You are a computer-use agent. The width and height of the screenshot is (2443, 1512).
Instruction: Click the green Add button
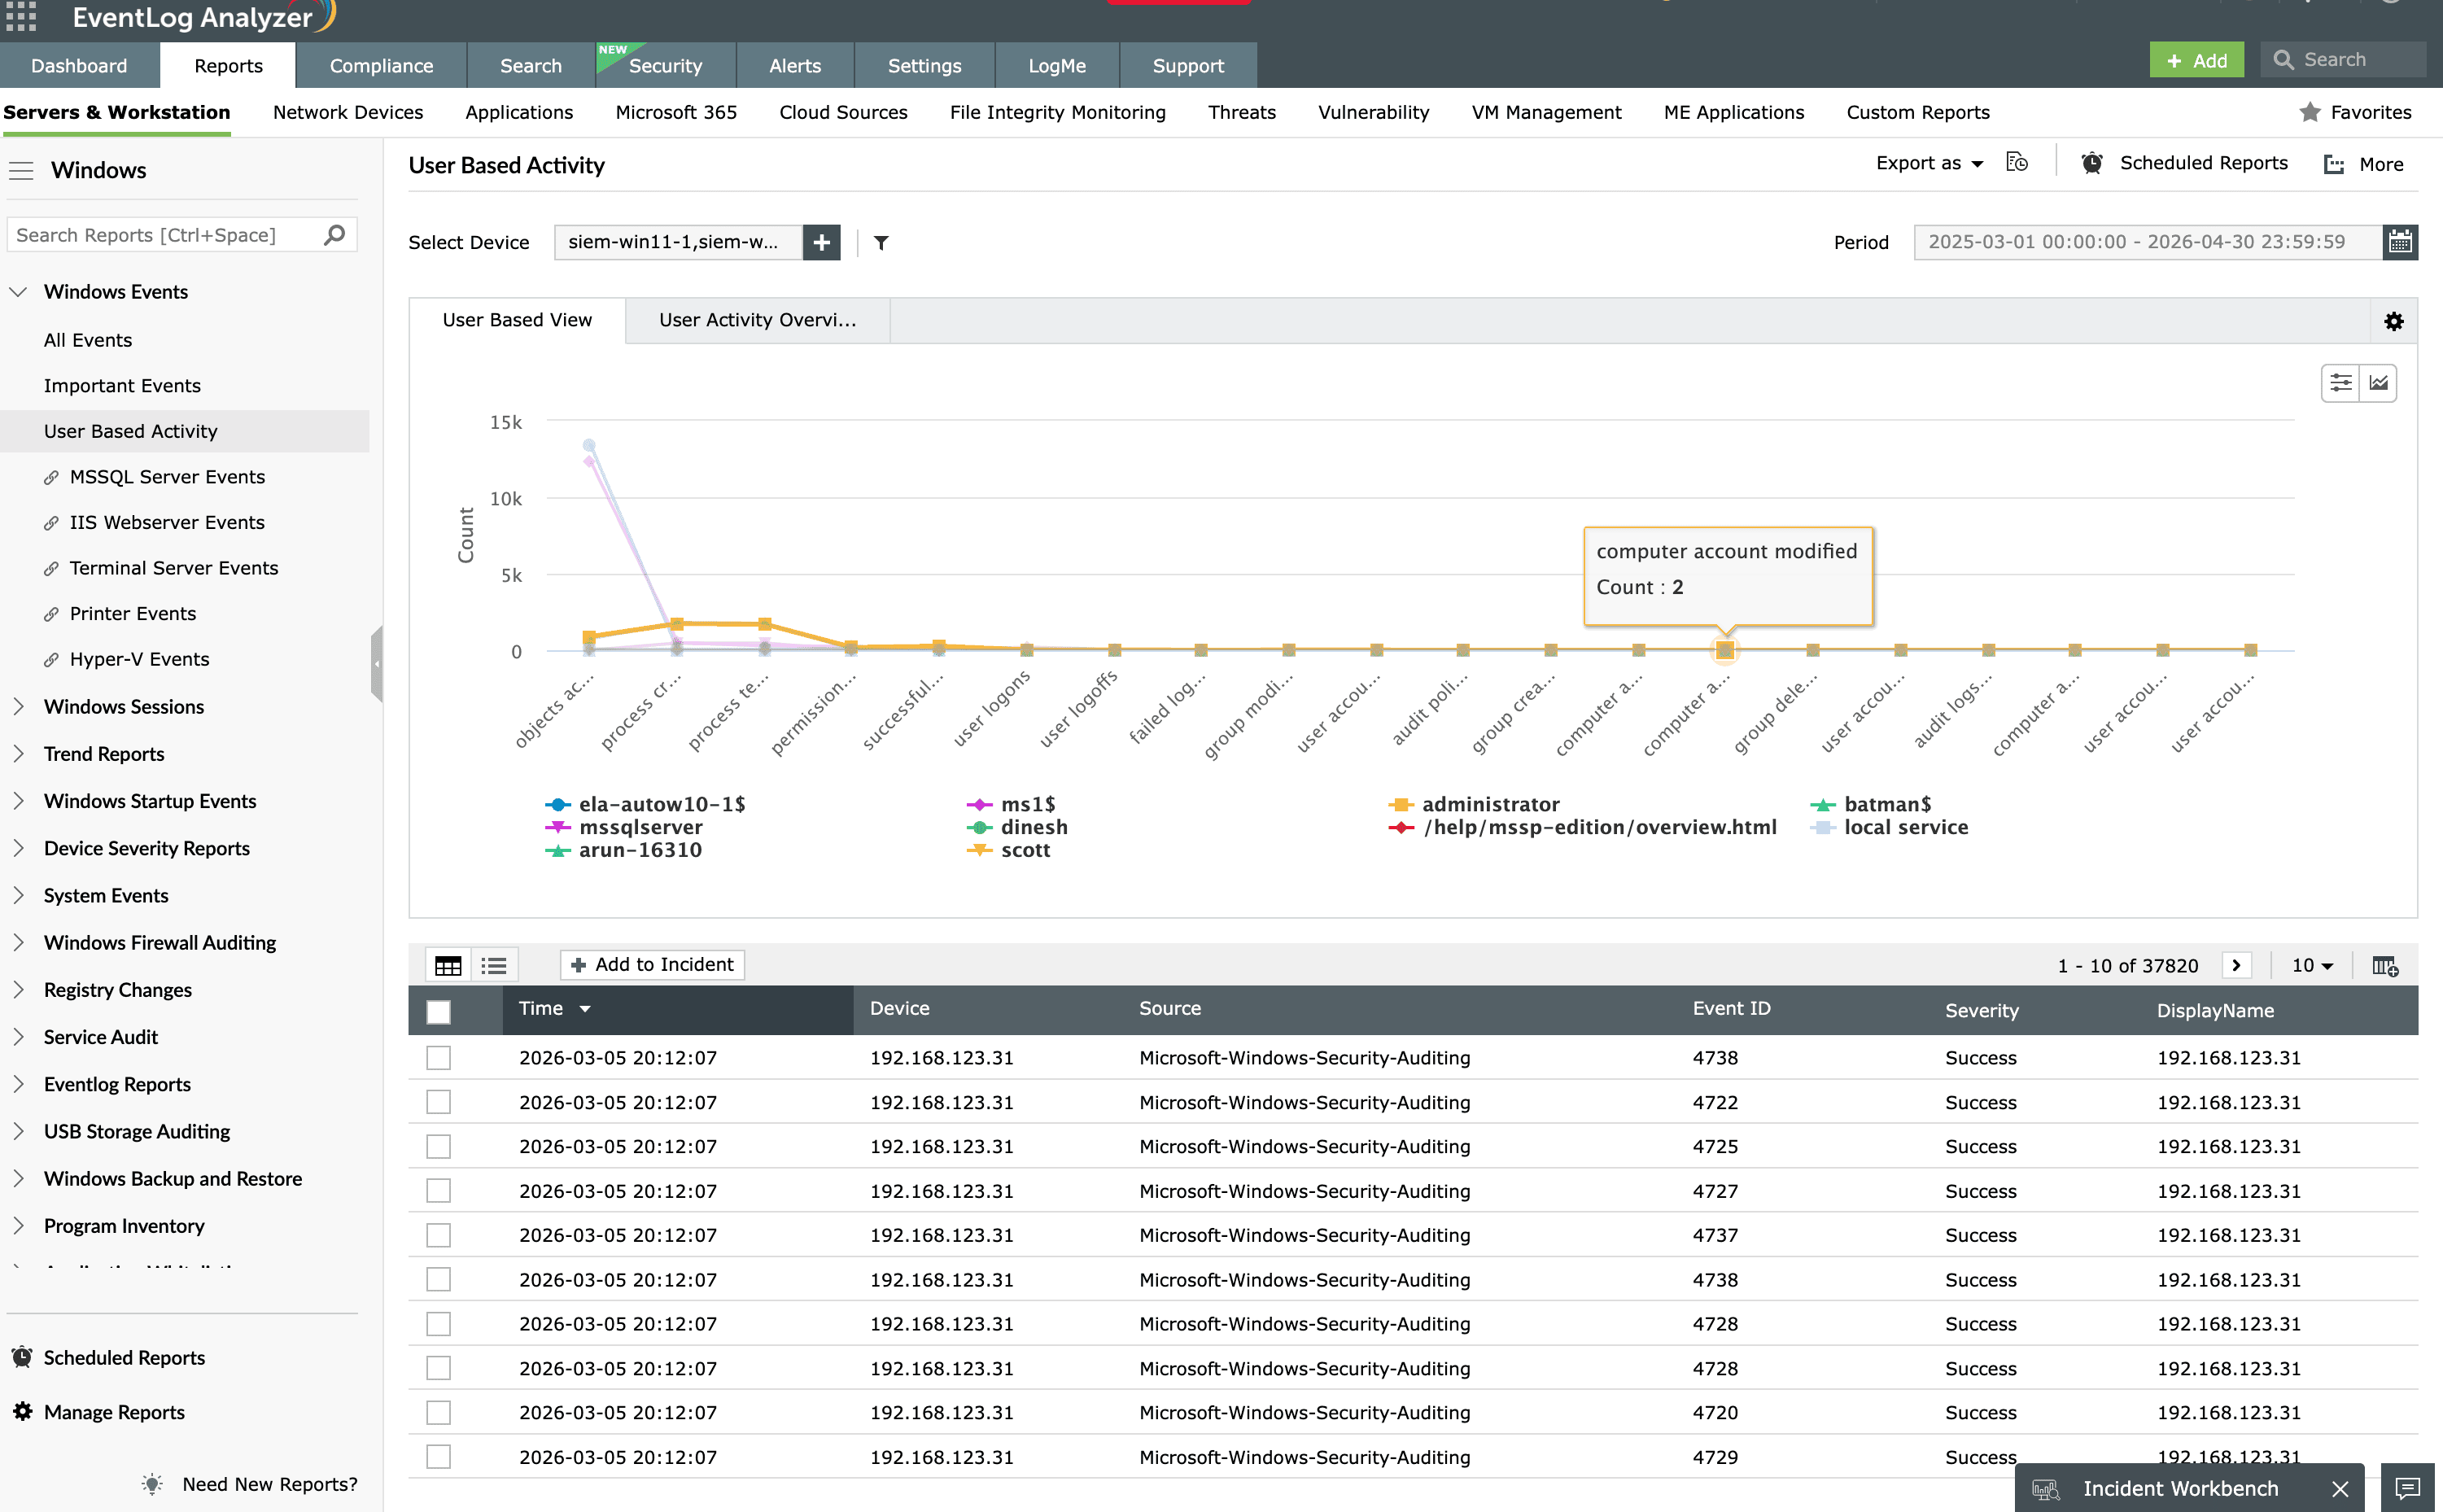coord(2196,60)
